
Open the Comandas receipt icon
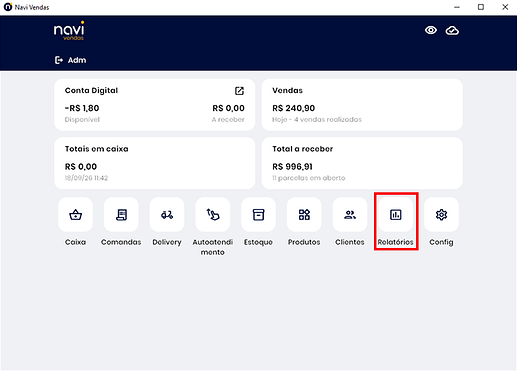(x=121, y=215)
